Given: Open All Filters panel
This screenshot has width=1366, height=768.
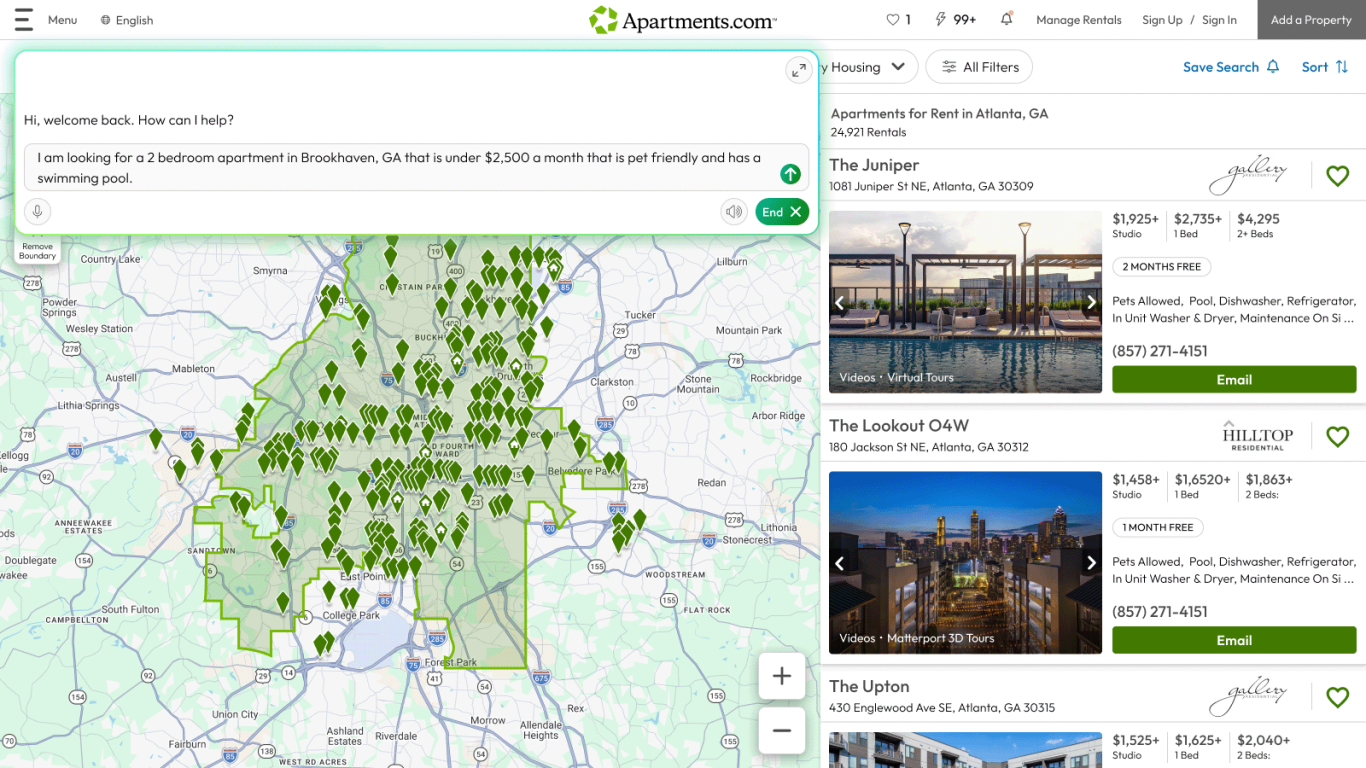Looking at the screenshot, I should tap(979, 67).
